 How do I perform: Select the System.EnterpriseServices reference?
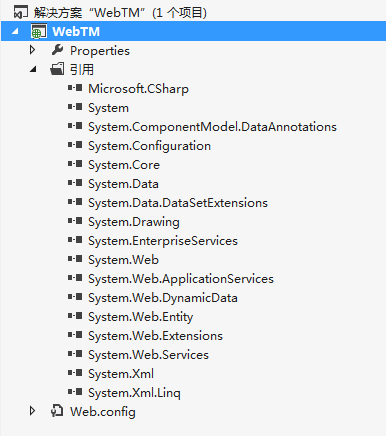(163, 241)
